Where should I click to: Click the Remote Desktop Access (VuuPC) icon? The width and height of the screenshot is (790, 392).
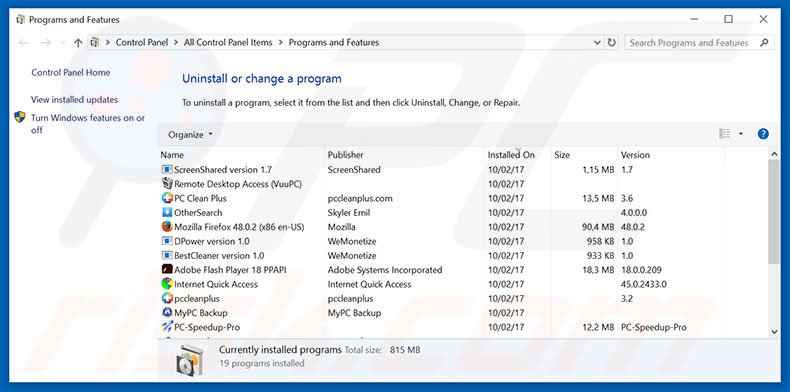pos(167,184)
